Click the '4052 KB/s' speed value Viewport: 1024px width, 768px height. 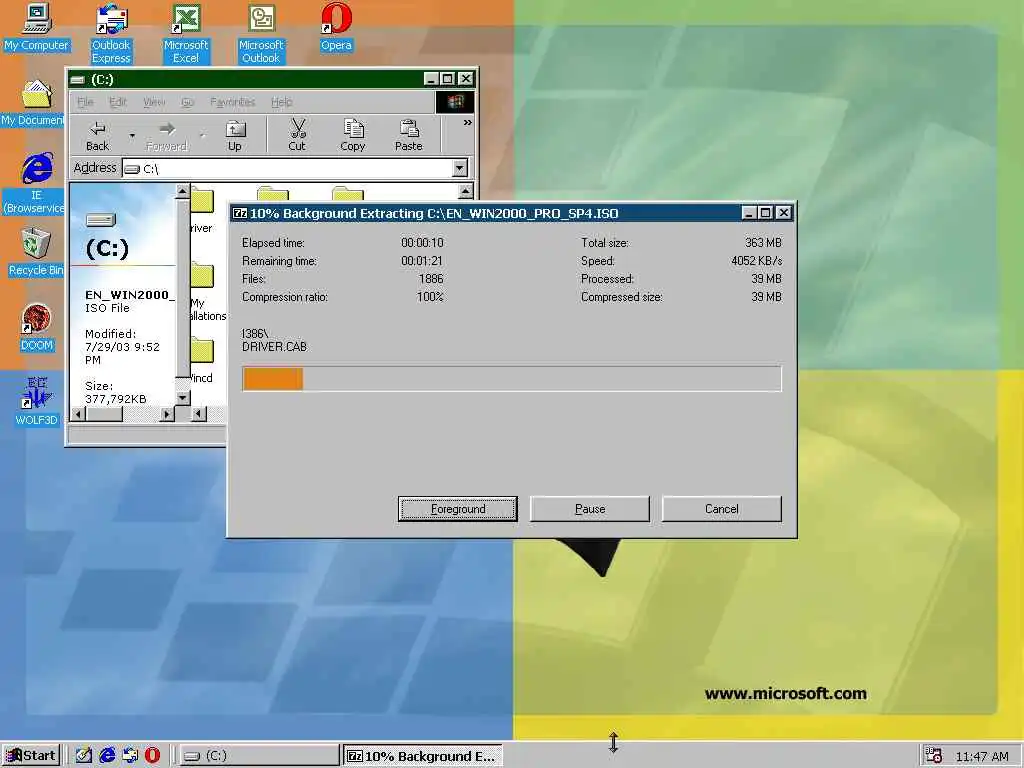(756, 261)
